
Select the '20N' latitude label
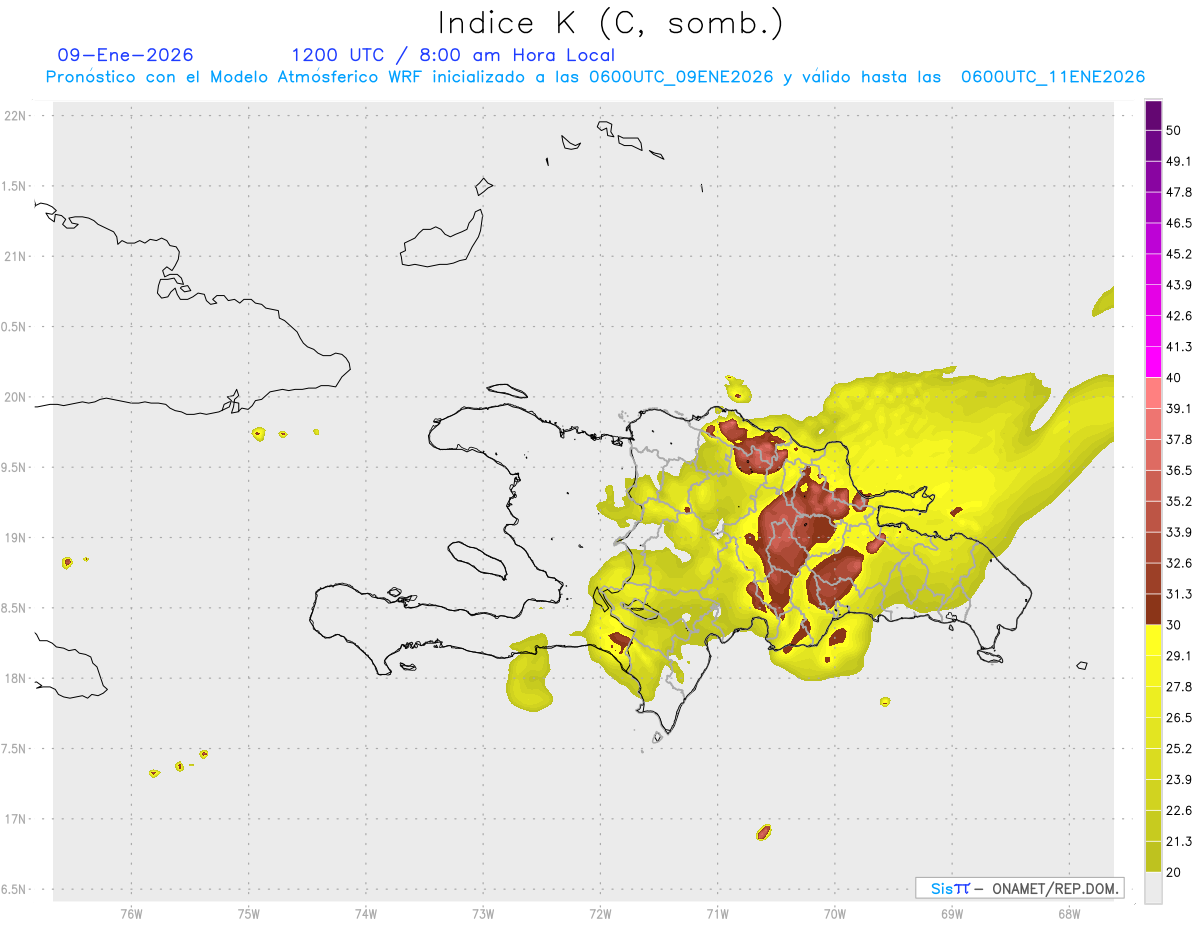[15, 397]
